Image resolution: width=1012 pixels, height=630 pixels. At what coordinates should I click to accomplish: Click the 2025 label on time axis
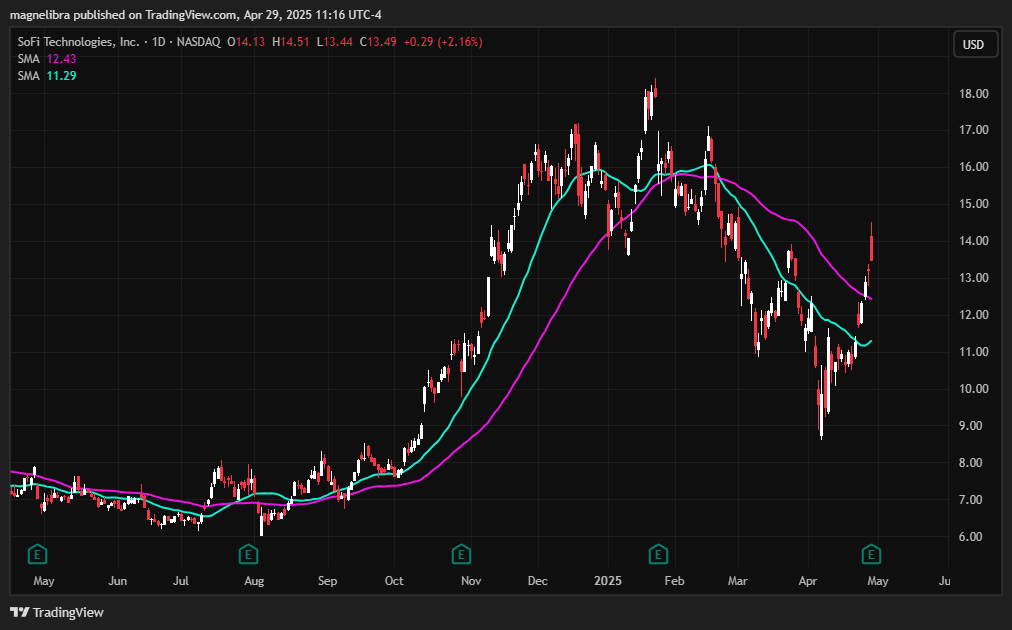click(608, 581)
